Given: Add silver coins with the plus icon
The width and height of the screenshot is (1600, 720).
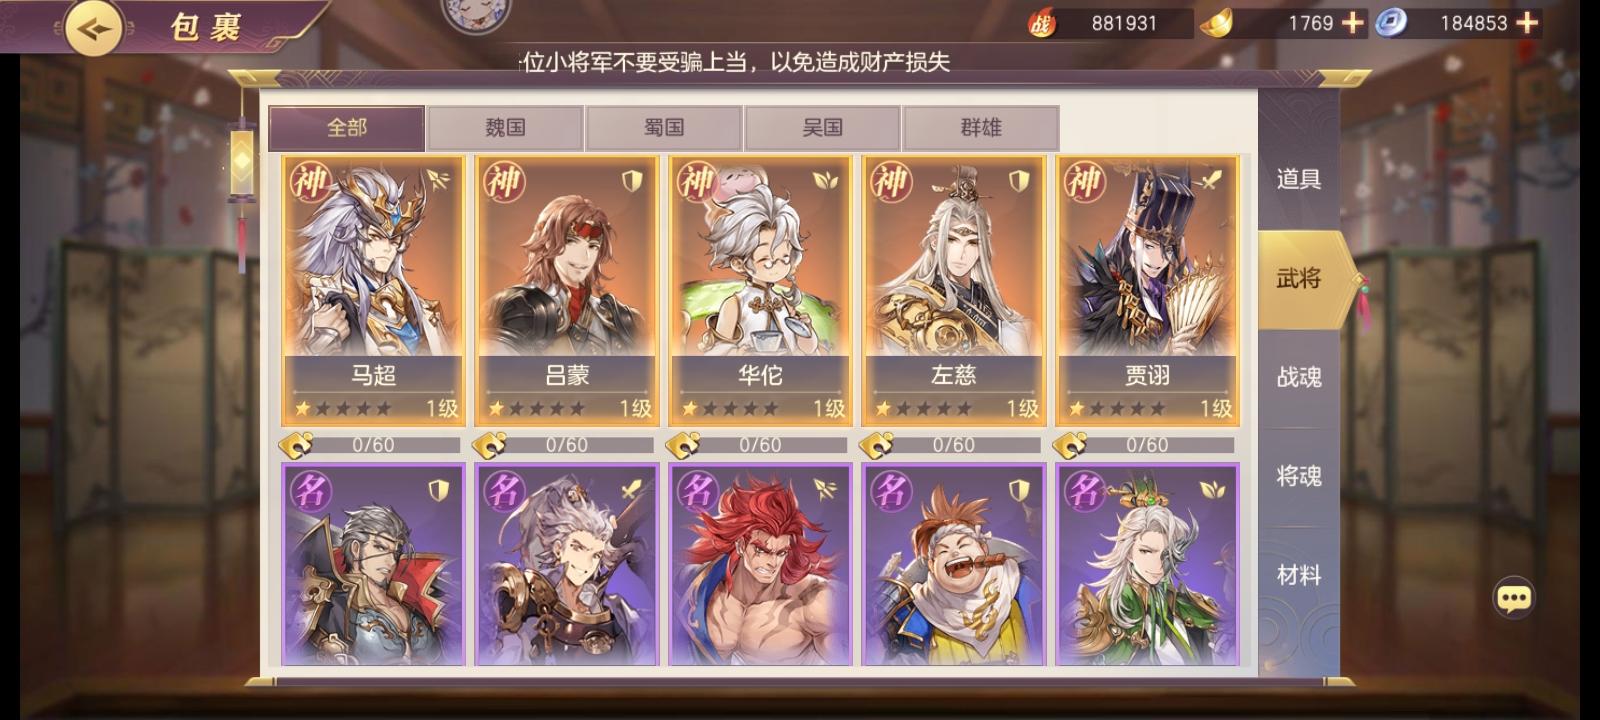Looking at the screenshot, I should 1527,23.
